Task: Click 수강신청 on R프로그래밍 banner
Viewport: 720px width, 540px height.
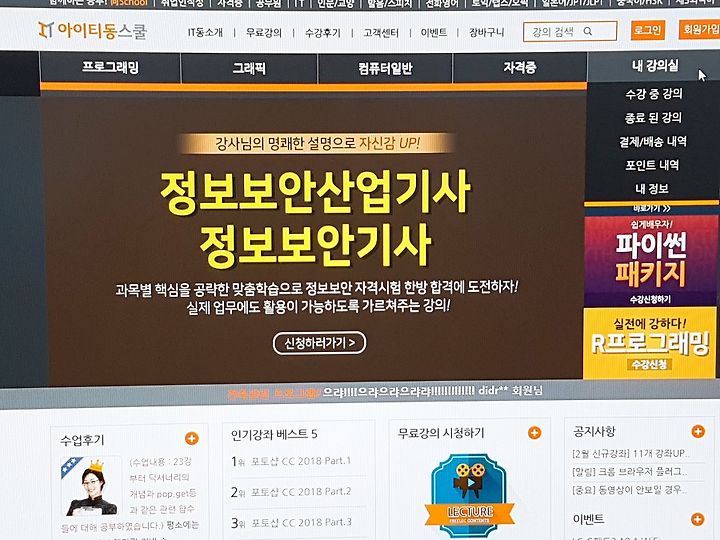Action: coord(649,365)
